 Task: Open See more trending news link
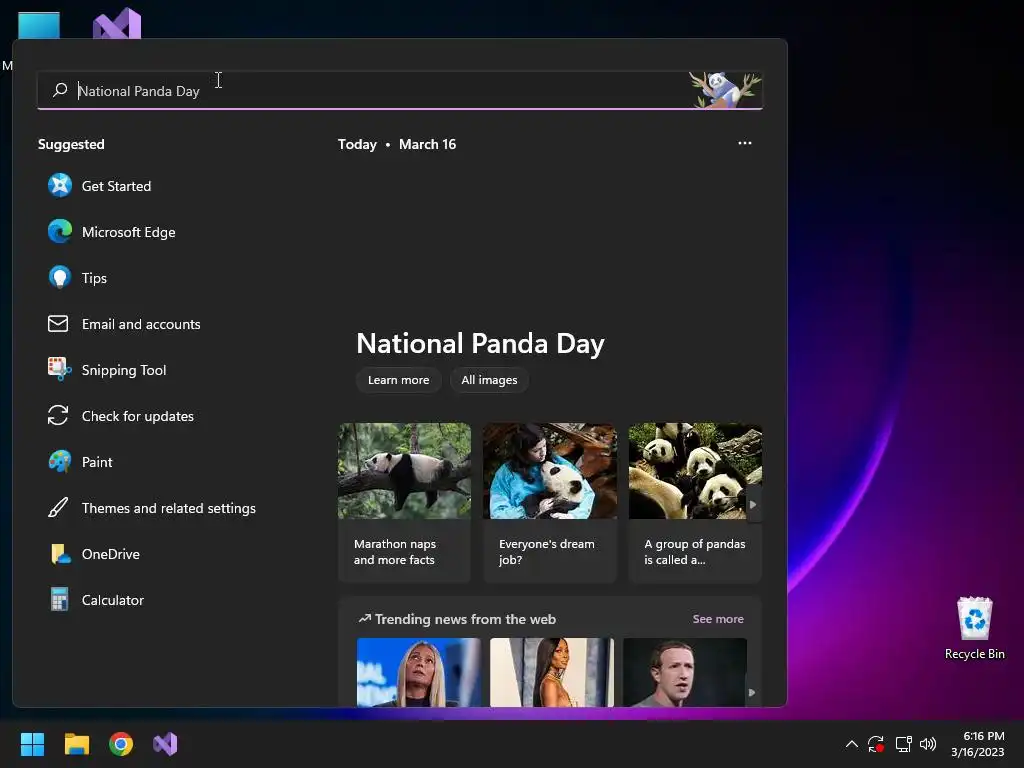pyautogui.click(x=718, y=618)
